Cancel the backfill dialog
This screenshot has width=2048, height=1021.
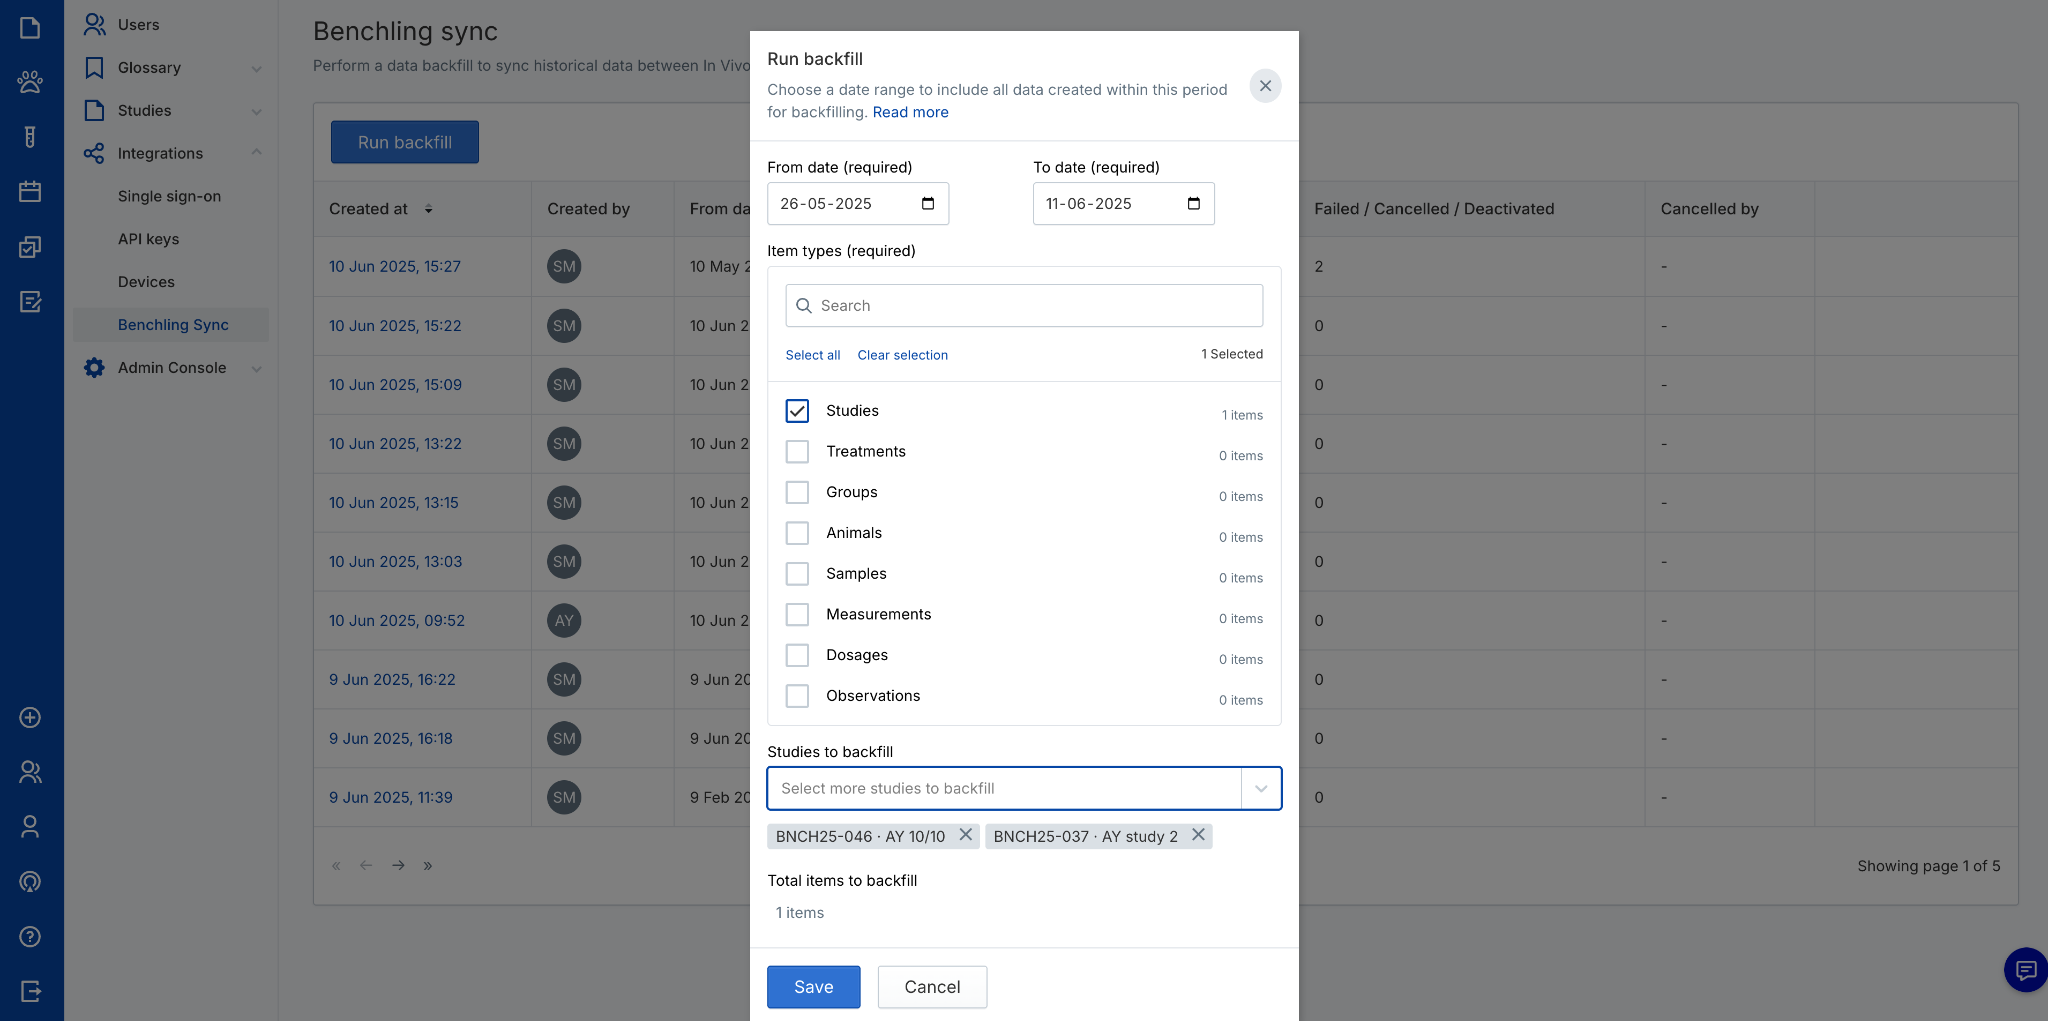[932, 987]
